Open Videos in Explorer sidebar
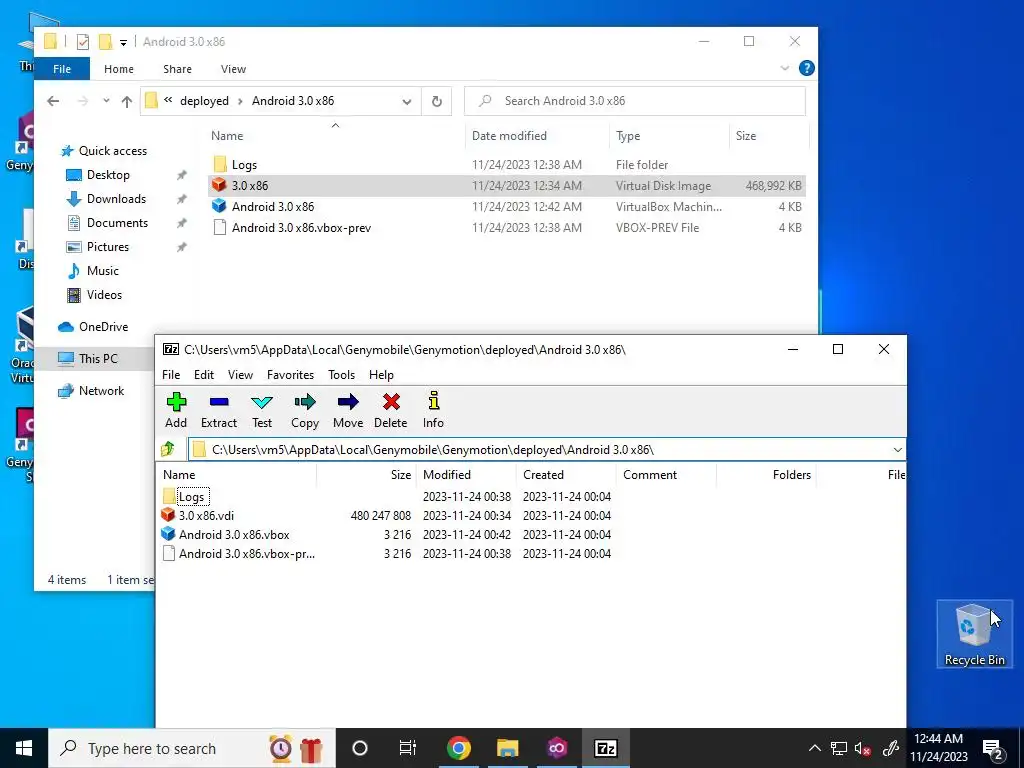 coord(104,295)
